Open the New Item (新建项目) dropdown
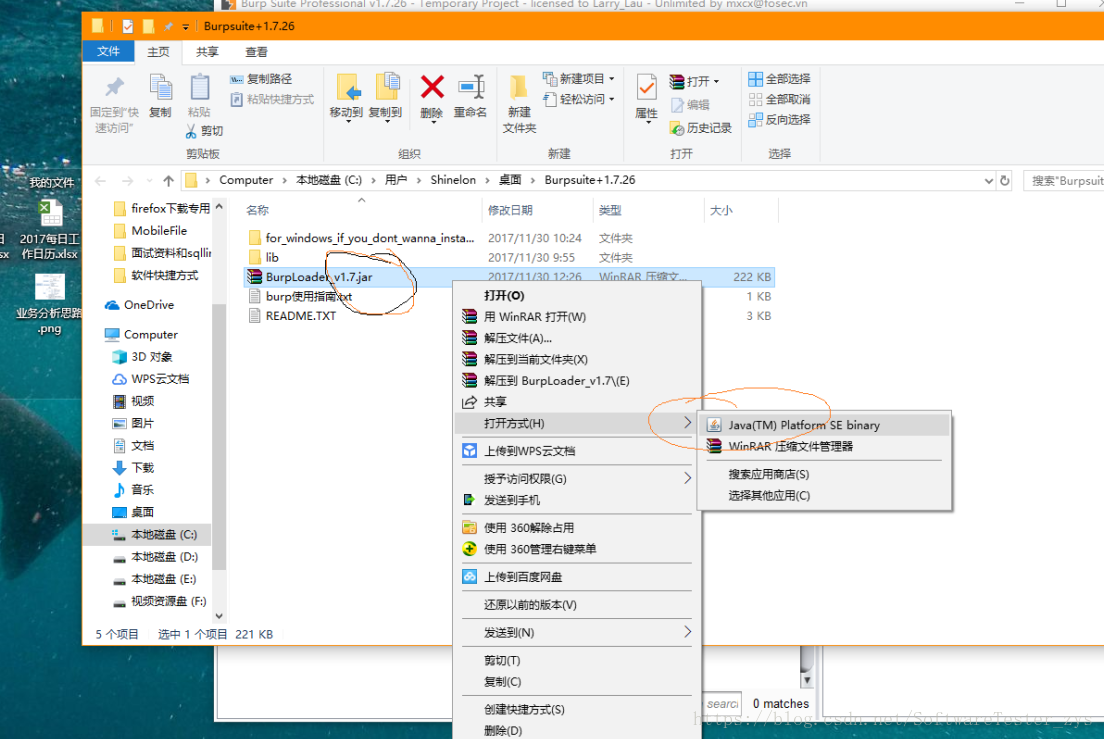This screenshot has width=1104, height=739. (579, 79)
